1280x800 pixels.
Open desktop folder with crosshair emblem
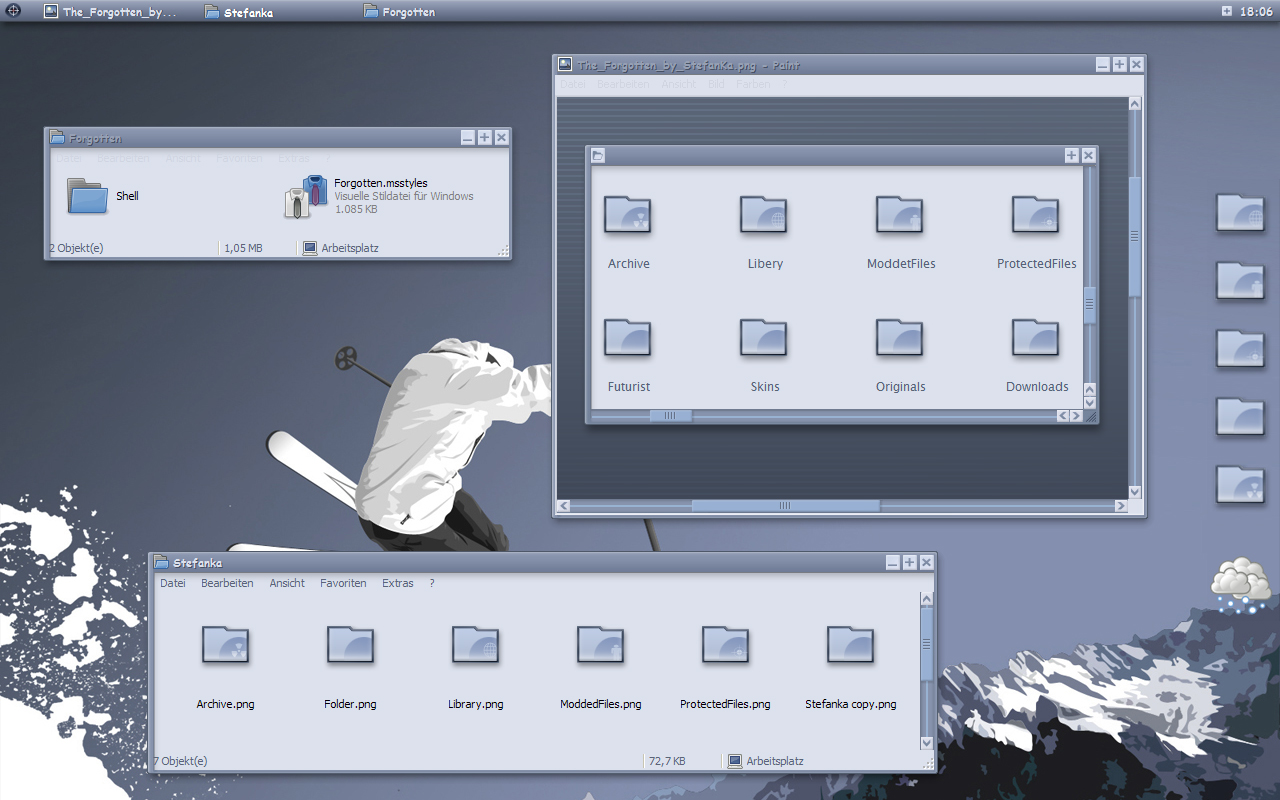pyautogui.click(x=1240, y=349)
